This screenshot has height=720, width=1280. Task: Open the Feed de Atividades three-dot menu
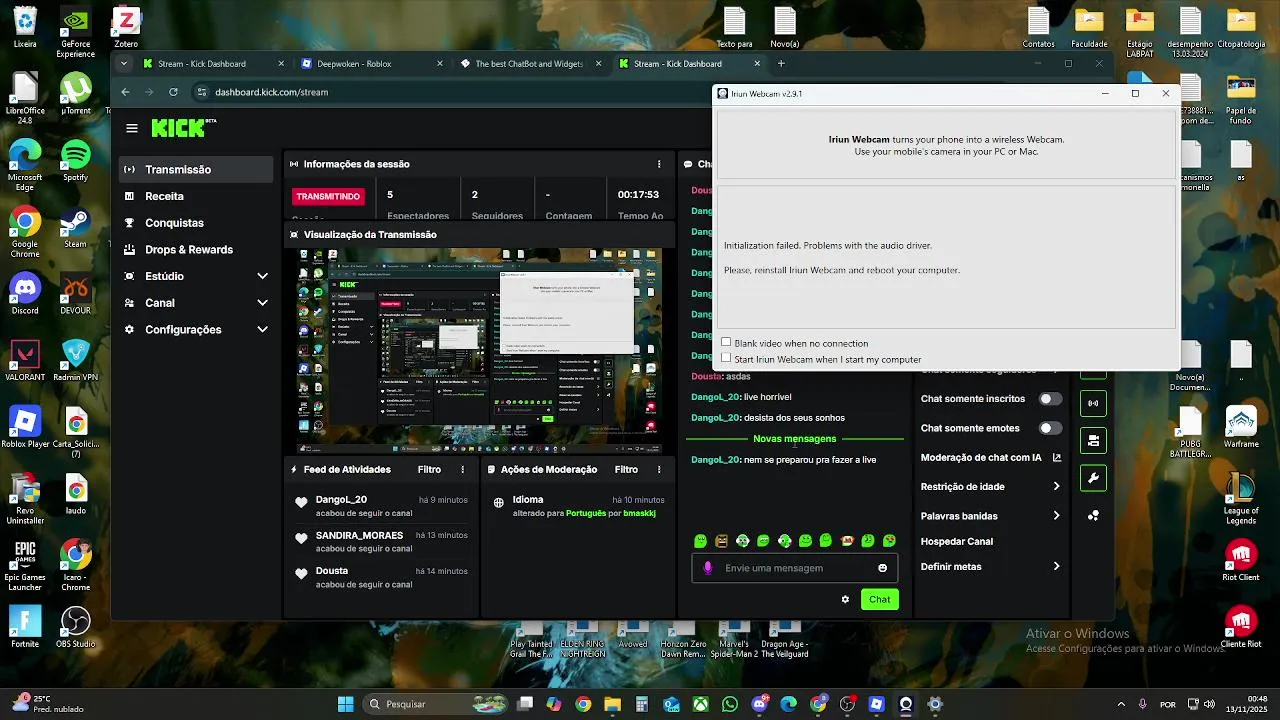tap(462, 469)
